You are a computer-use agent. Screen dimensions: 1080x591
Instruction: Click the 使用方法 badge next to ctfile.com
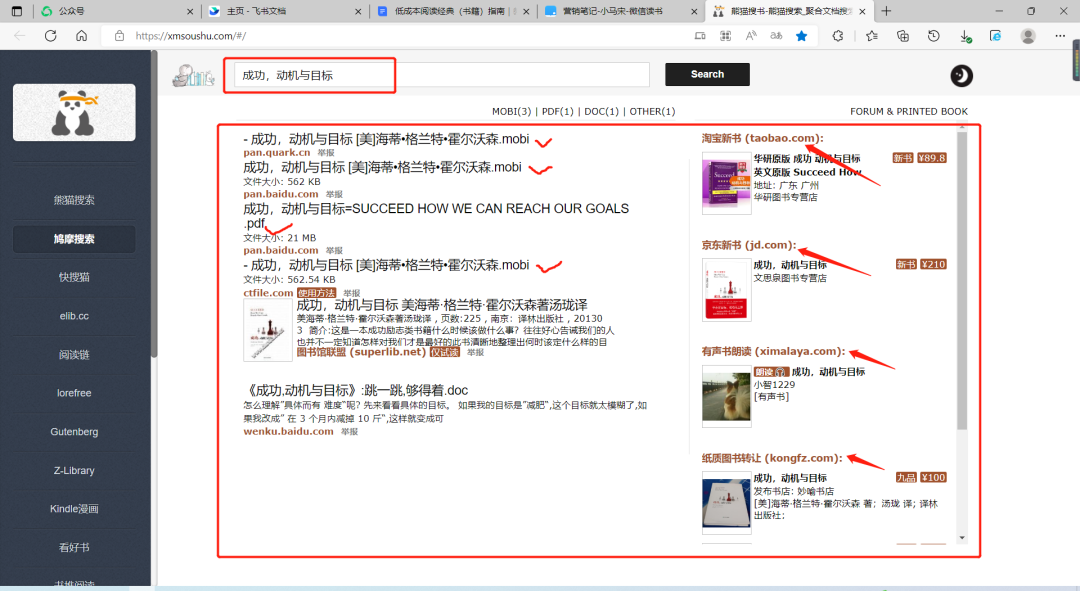(317, 293)
